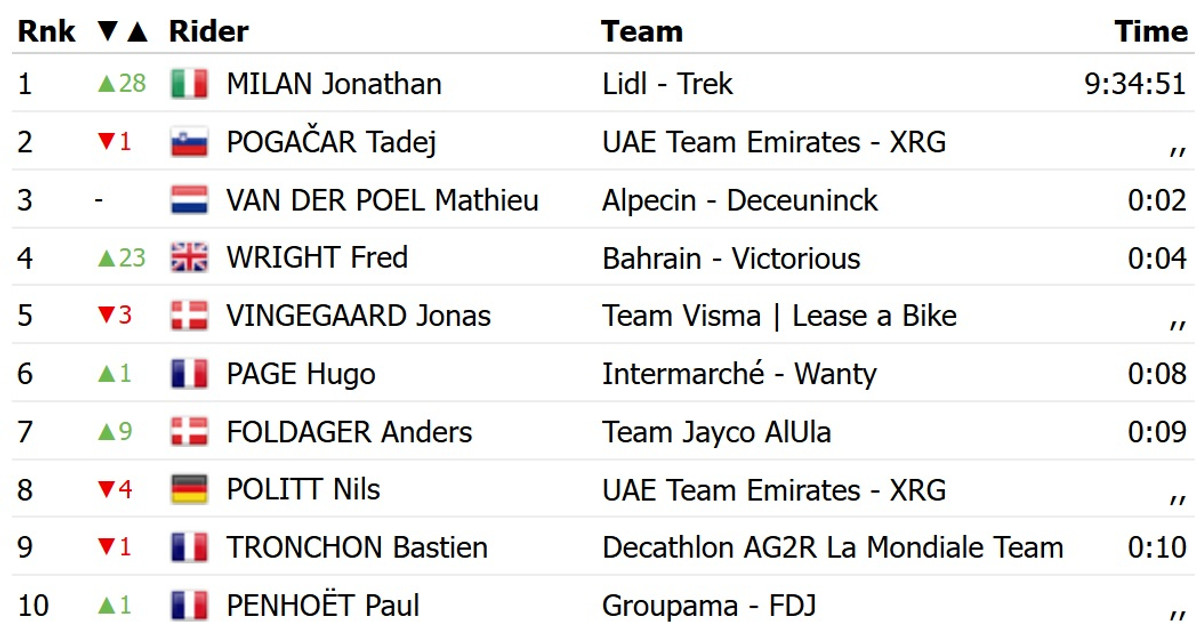This screenshot has height=629, width=1200.
Task: Click the green up 28 rank change indicator
Action: (121, 84)
